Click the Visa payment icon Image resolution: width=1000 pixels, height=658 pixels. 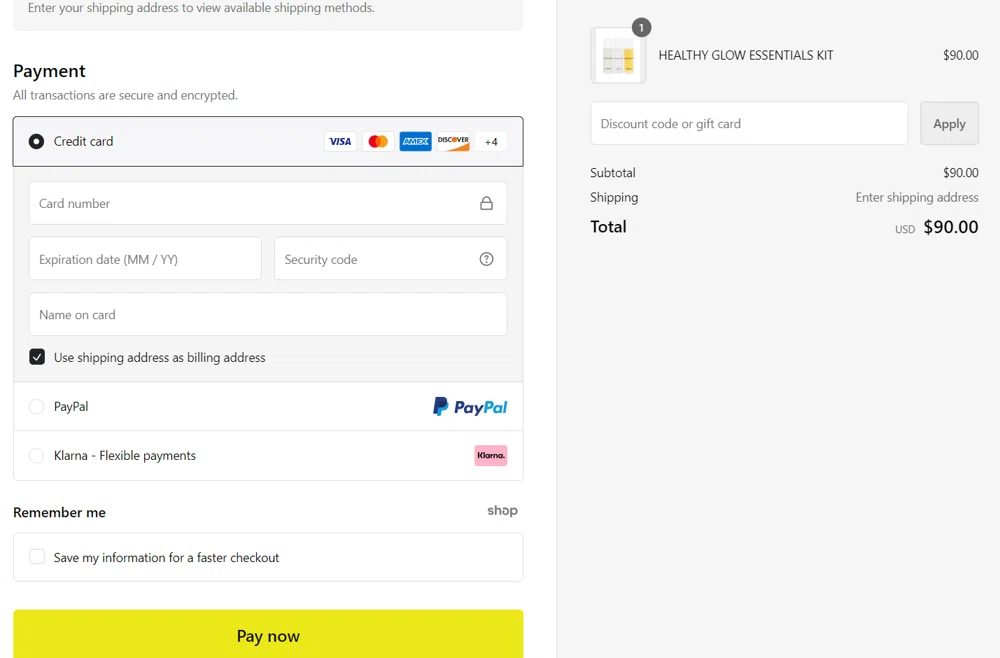tap(340, 141)
